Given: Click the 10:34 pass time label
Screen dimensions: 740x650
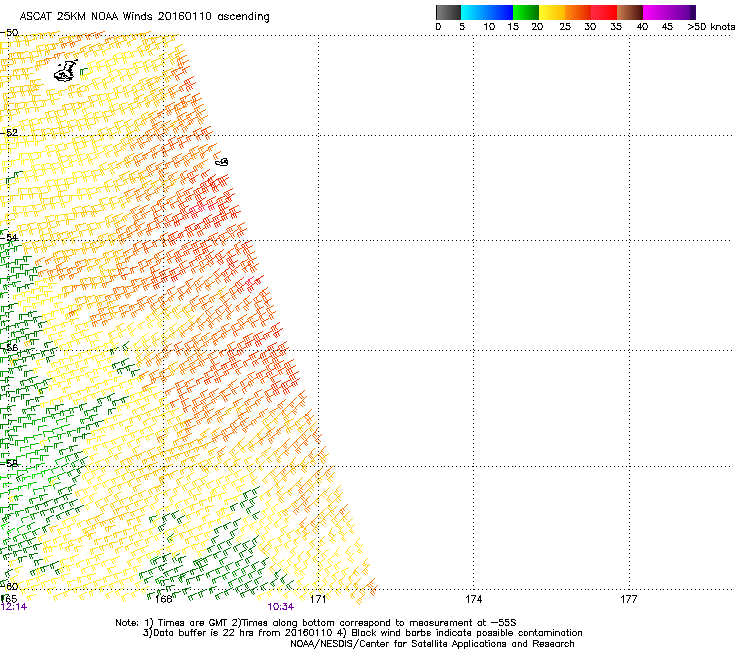Looking at the screenshot, I should pos(281,607).
